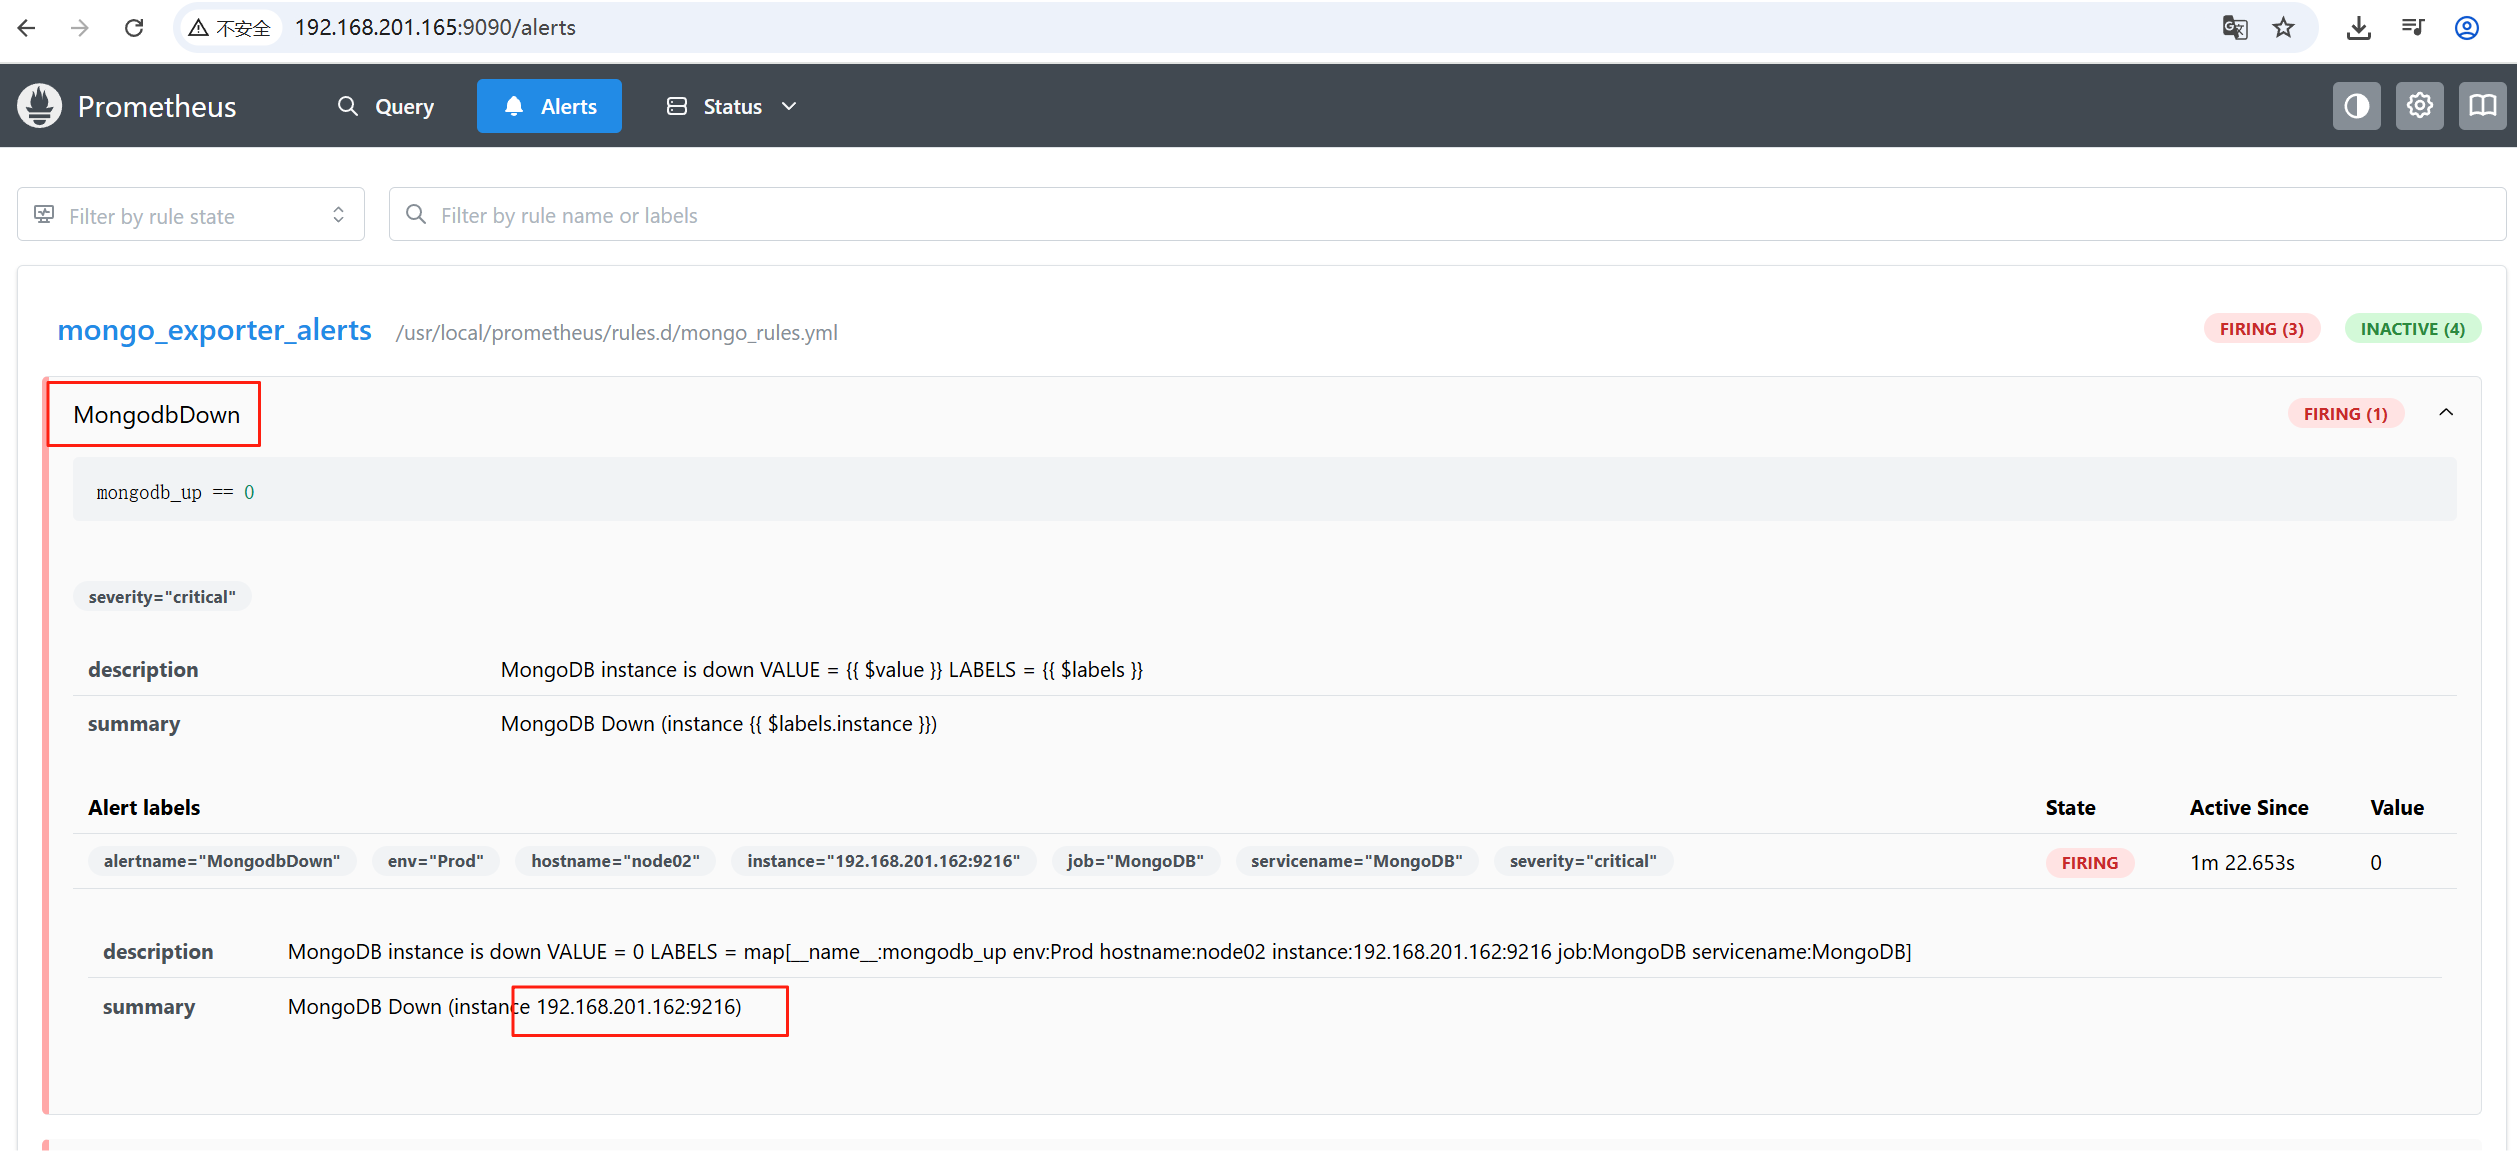
Task: Click the Prometheus flame logo
Action: (40, 106)
